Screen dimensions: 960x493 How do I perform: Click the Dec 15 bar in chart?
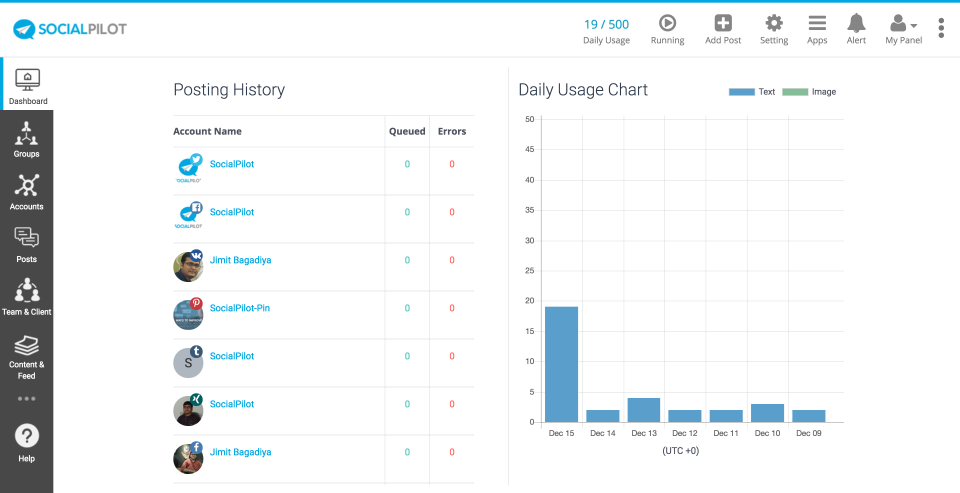click(x=561, y=364)
